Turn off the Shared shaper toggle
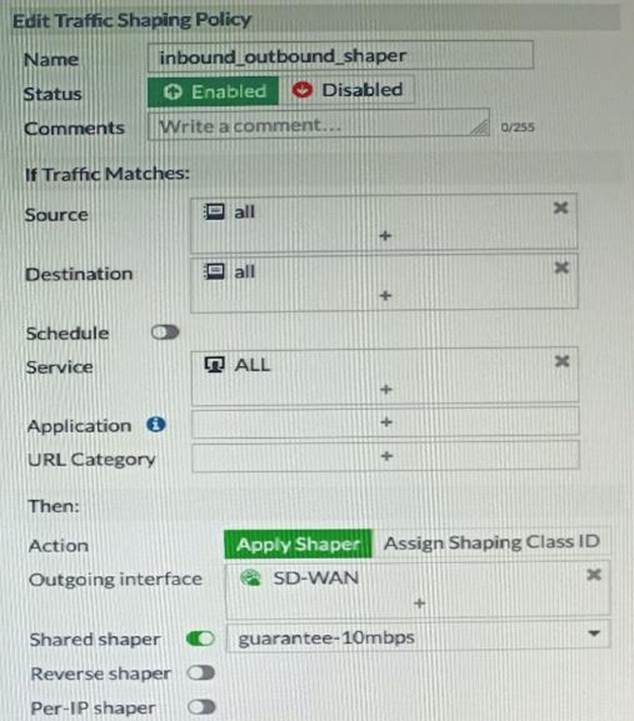The image size is (634, 721). [201, 639]
